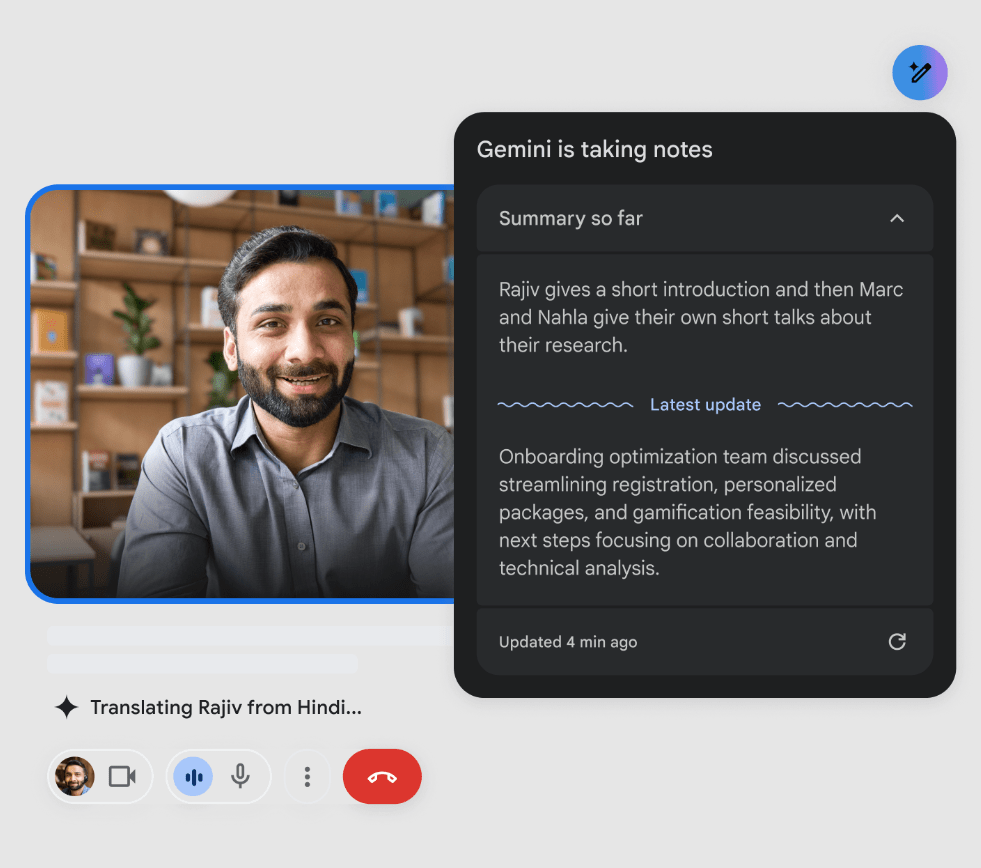Click the Latest update label
Viewport: 981px width, 868px height.
click(705, 405)
